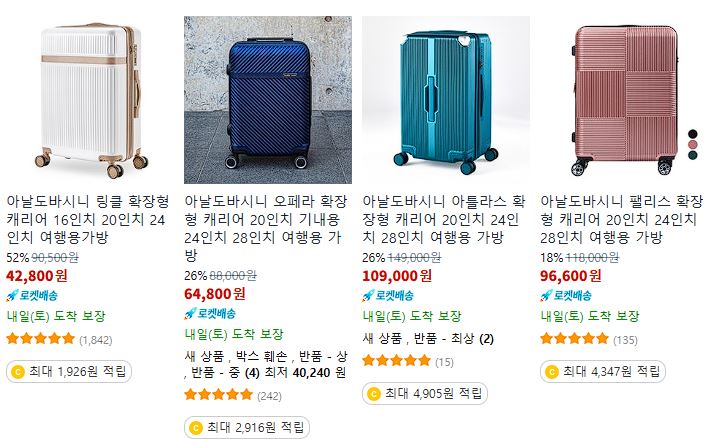The image size is (715, 439).
Task: Click the star rating with 242 reviews
Action: coord(233,395)
